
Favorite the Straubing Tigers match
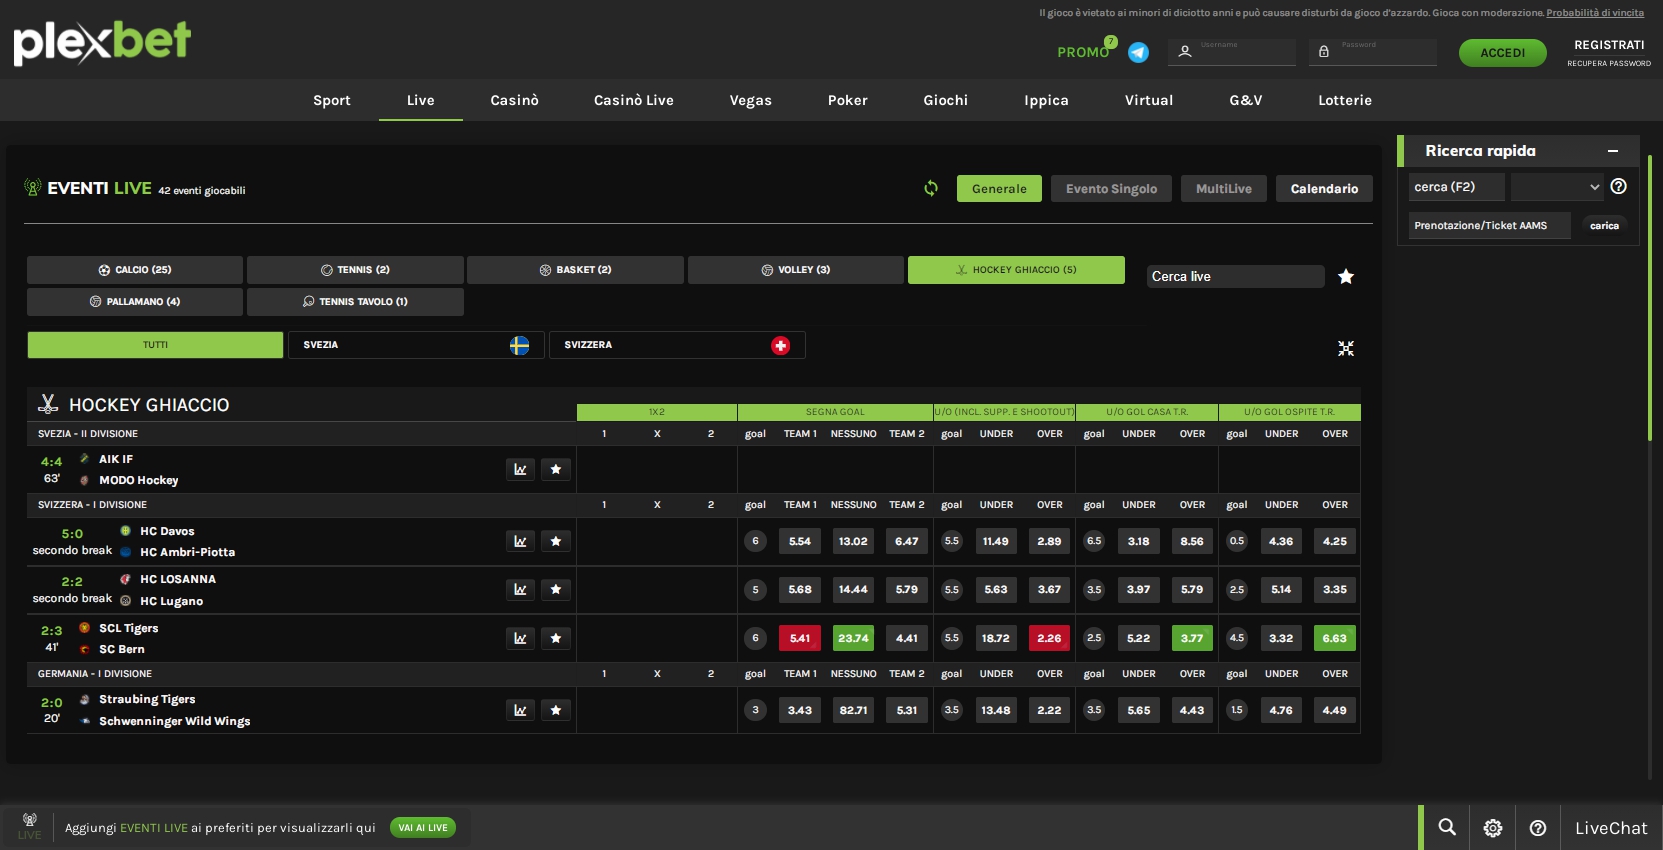click(556, 710)
